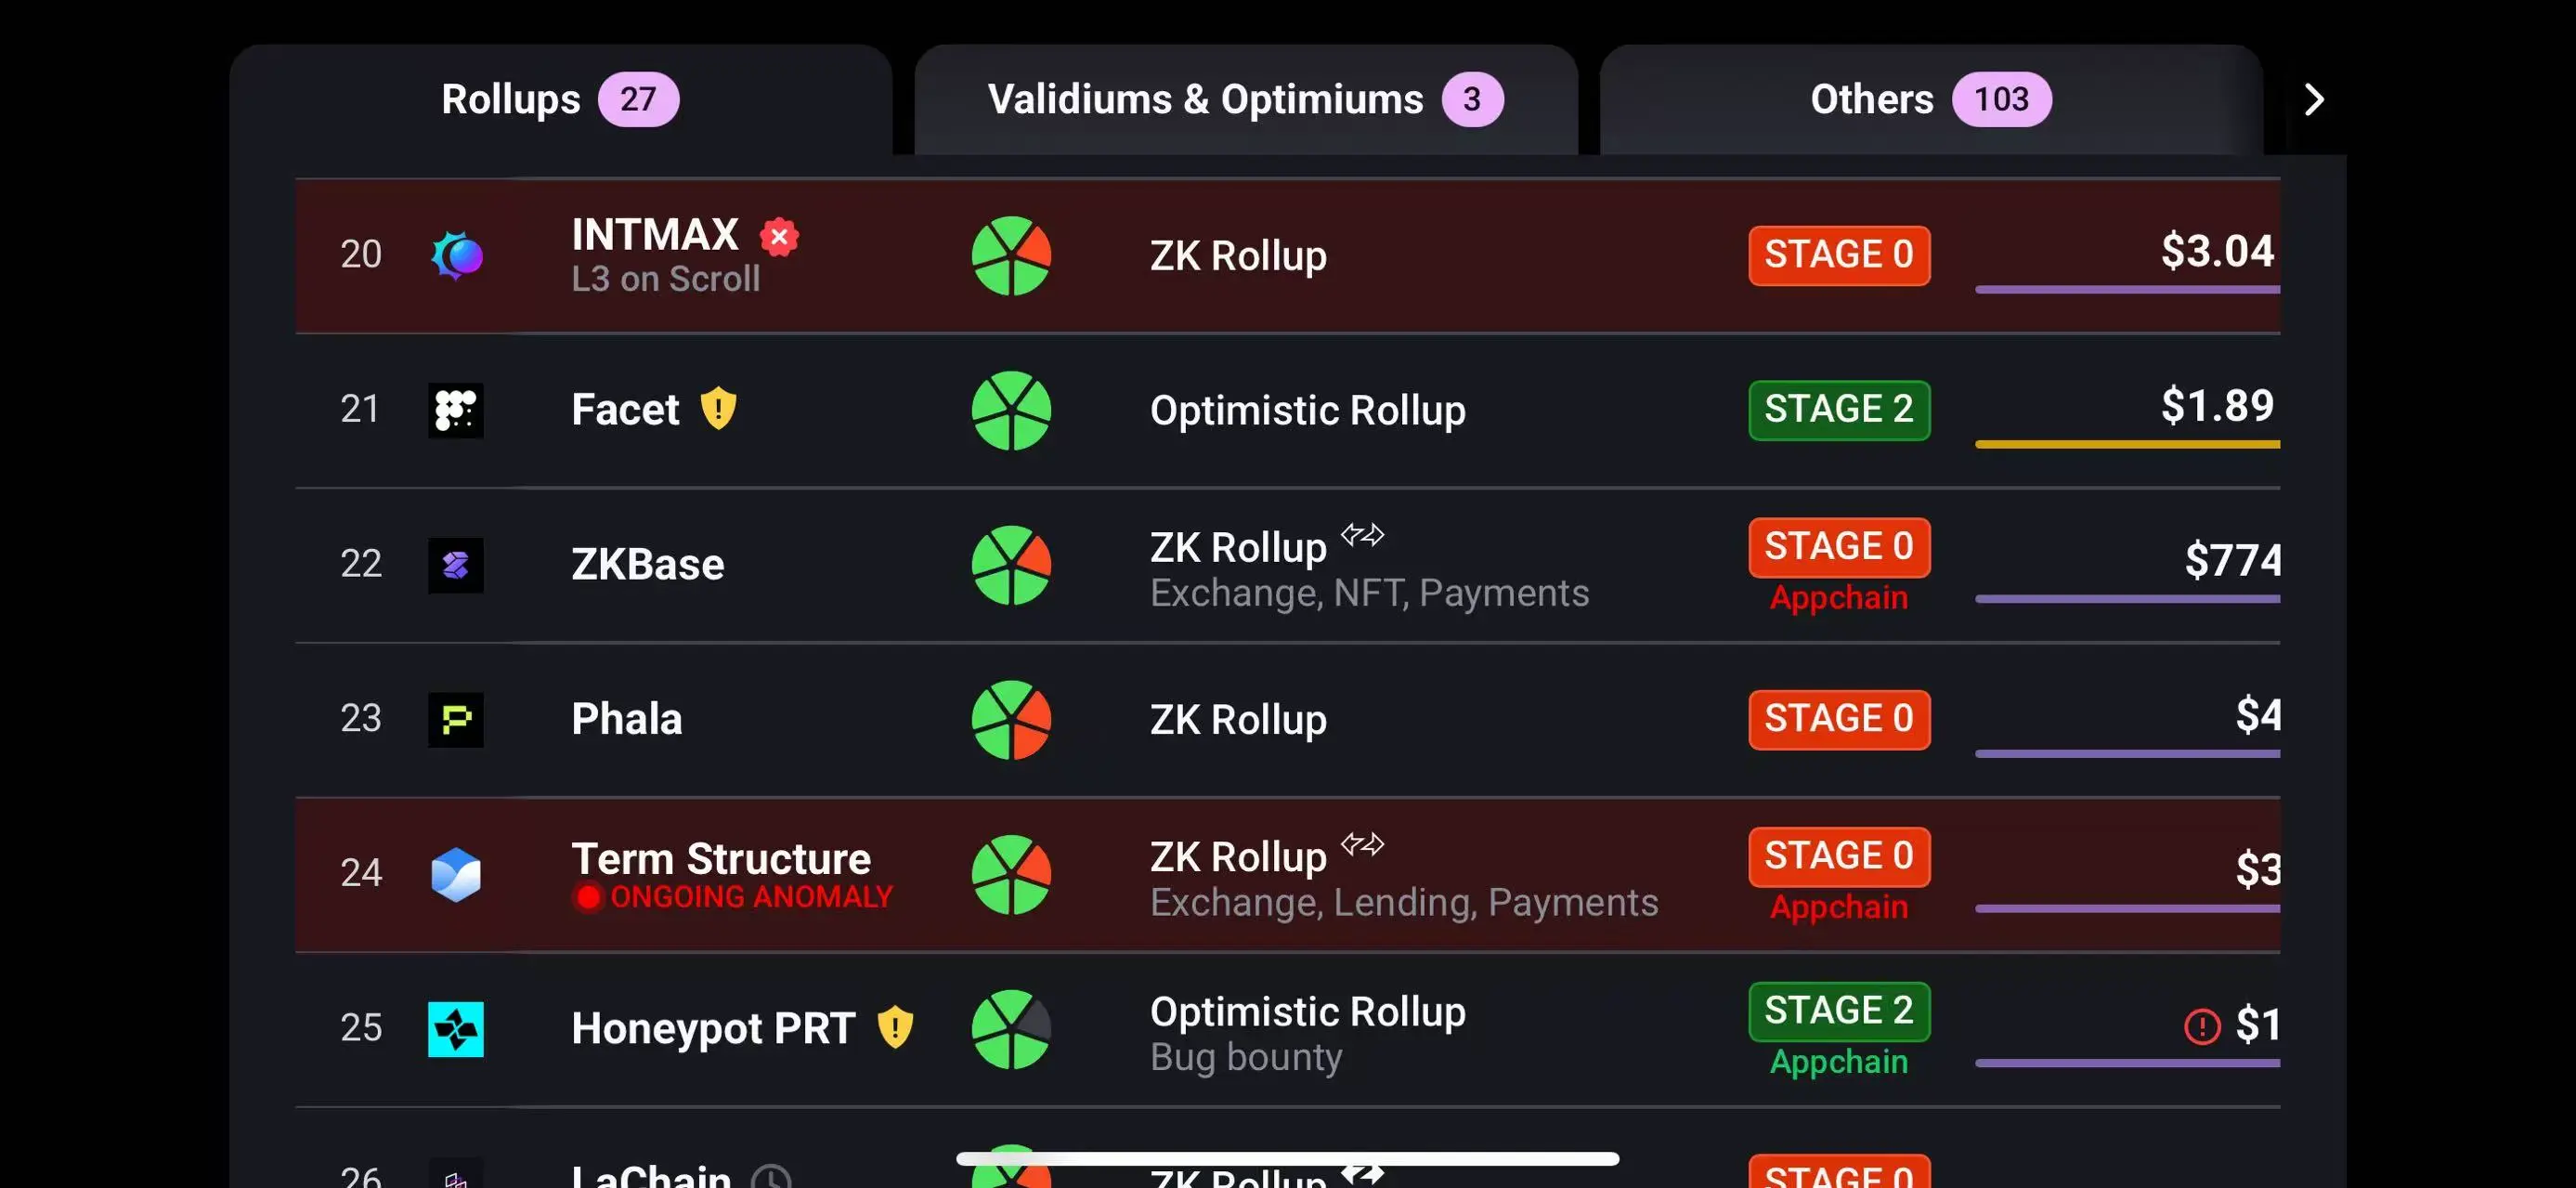The height and width of the screenshot is (1188, 2576).
Task: Open the Validiums & Optimiums tab
Action: (1246, 99)
